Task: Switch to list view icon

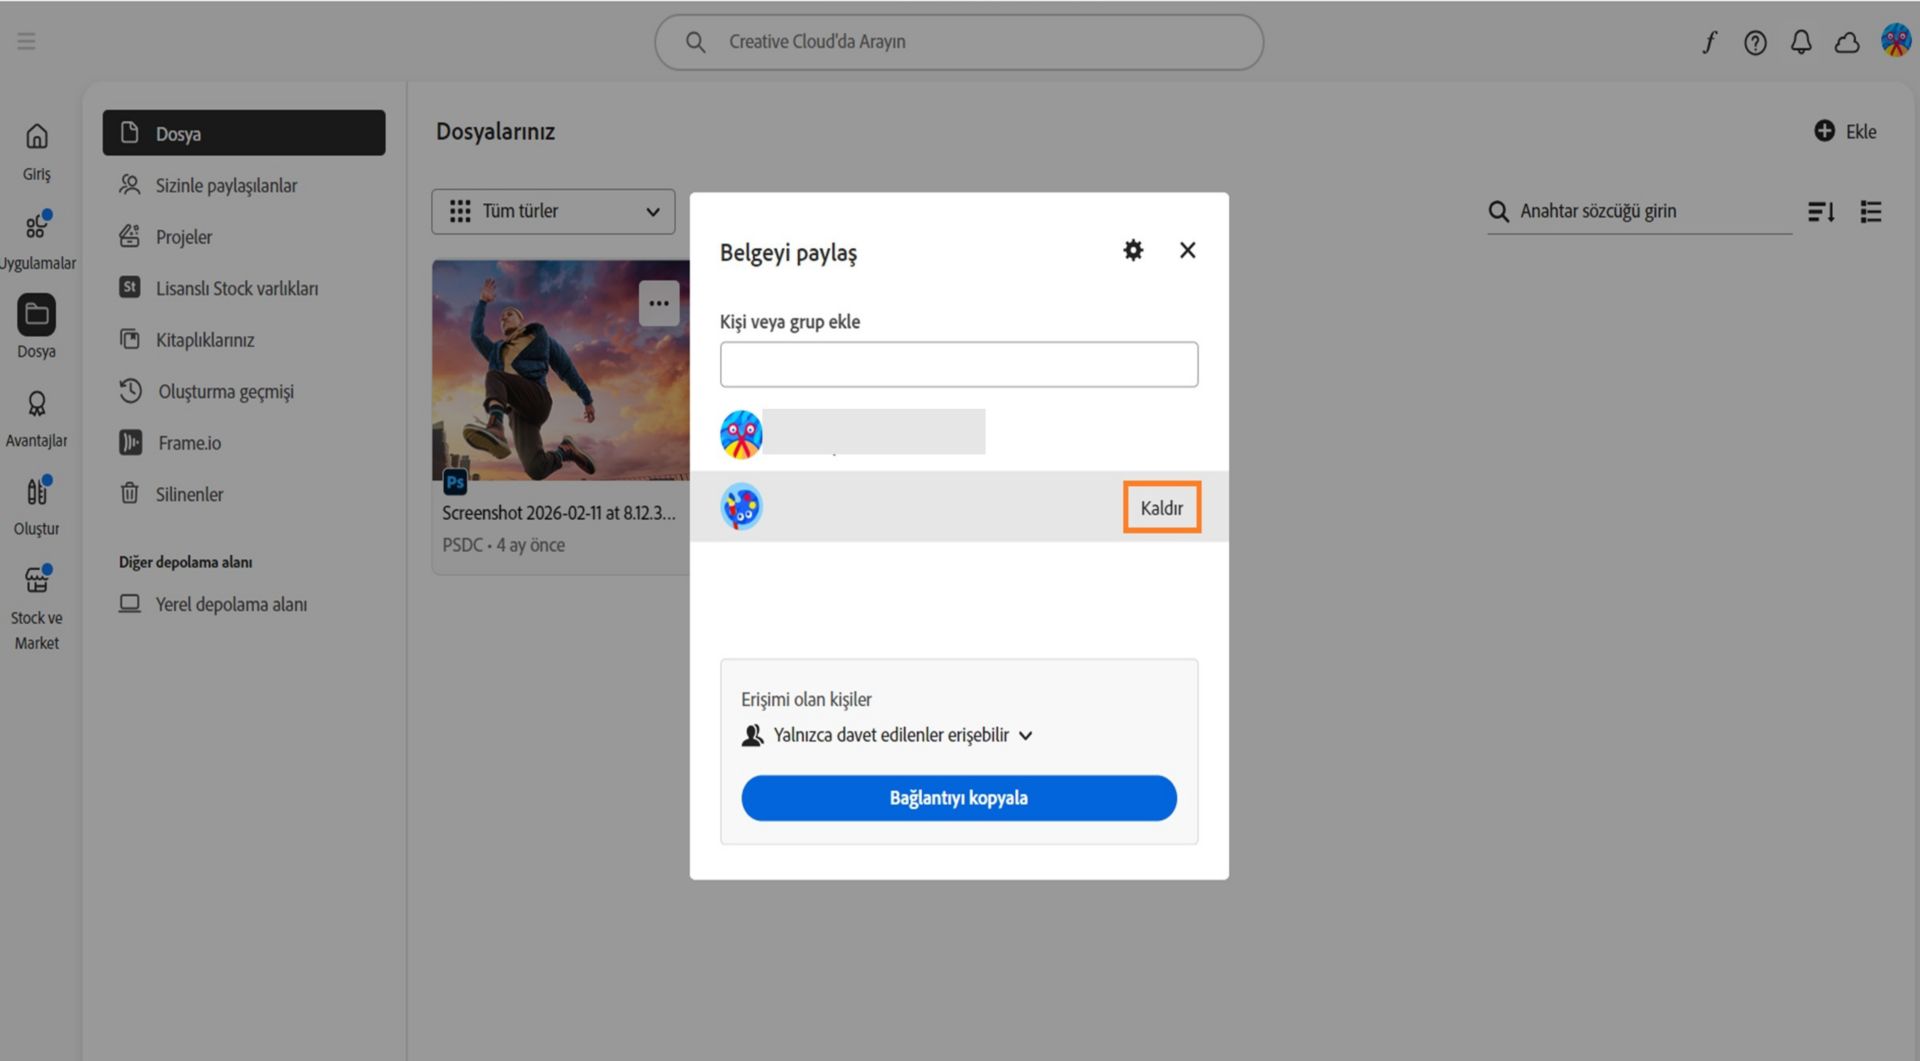Action: [1870, 211]
